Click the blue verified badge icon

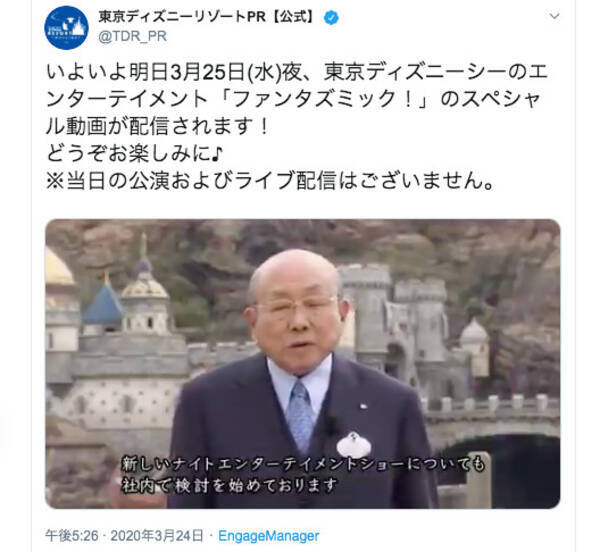coord(331,18)
